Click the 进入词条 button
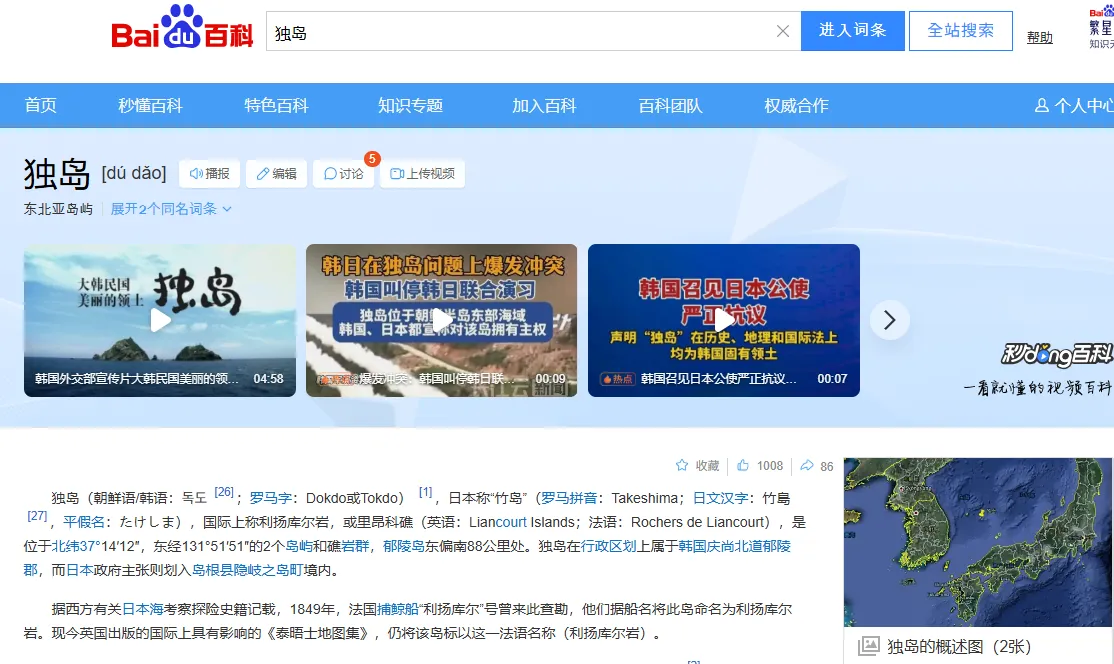This screenshot has width=1114, height=664. tap(852, 31)
